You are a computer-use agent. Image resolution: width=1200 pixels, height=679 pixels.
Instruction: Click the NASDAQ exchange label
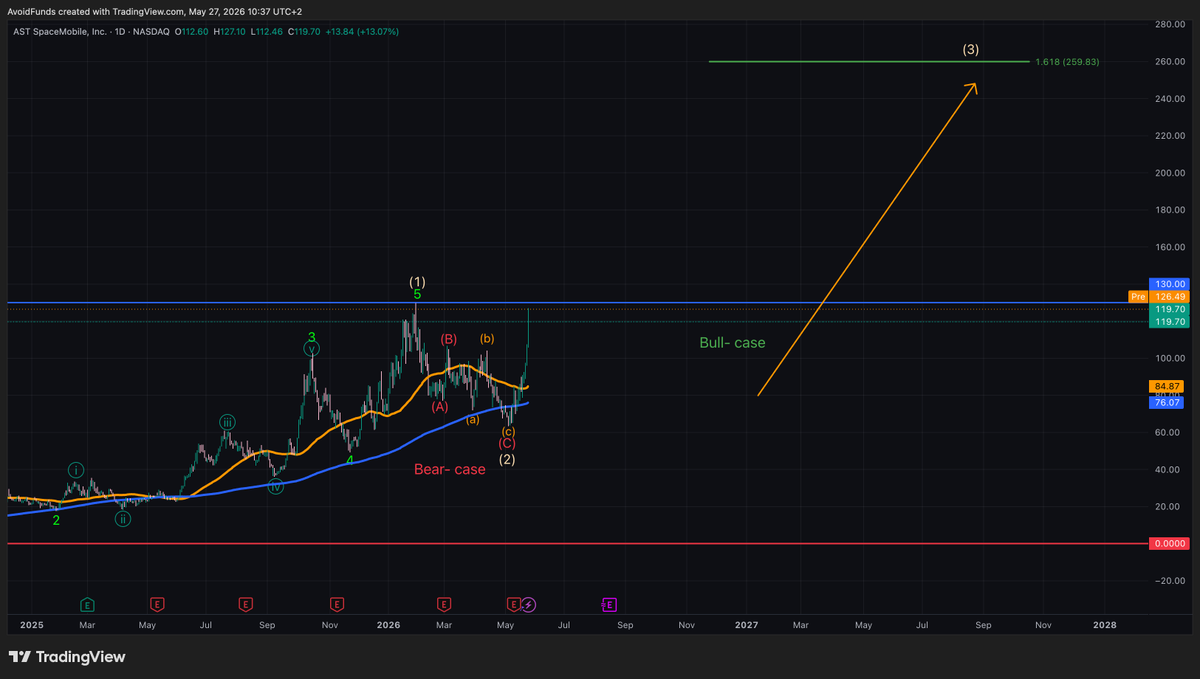(153, 32)
